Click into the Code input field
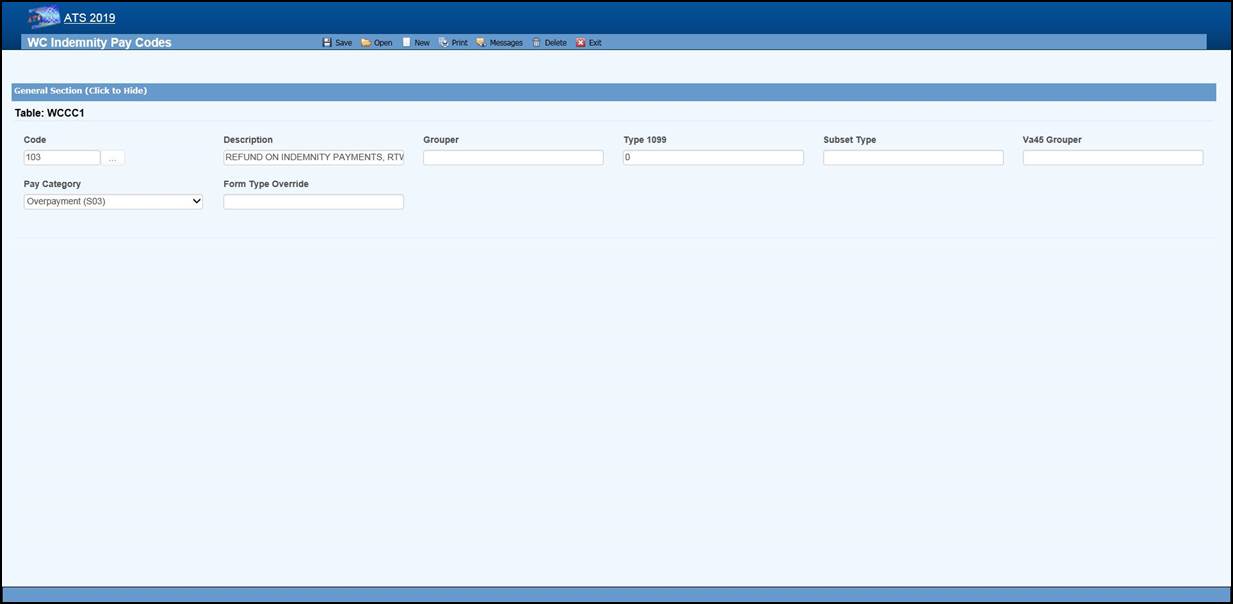 (x=62, y=158)
